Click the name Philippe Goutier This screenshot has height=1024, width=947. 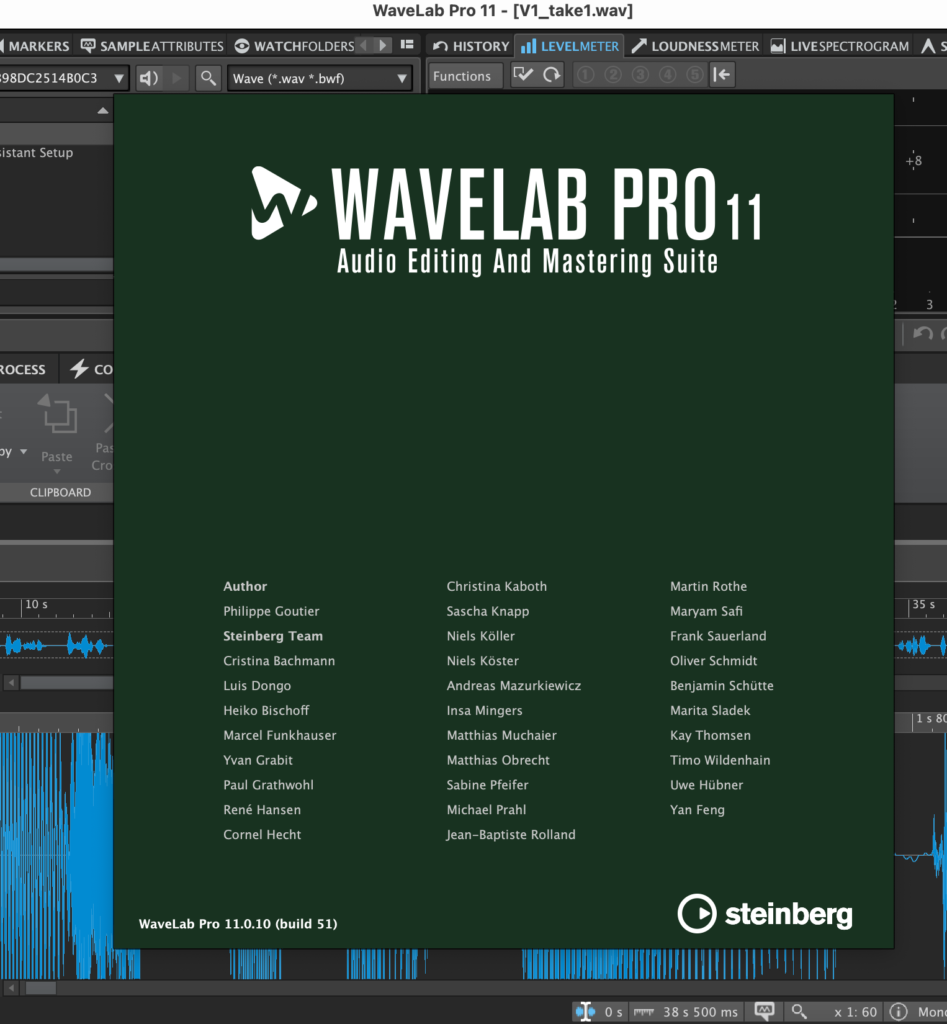(271, 611)
